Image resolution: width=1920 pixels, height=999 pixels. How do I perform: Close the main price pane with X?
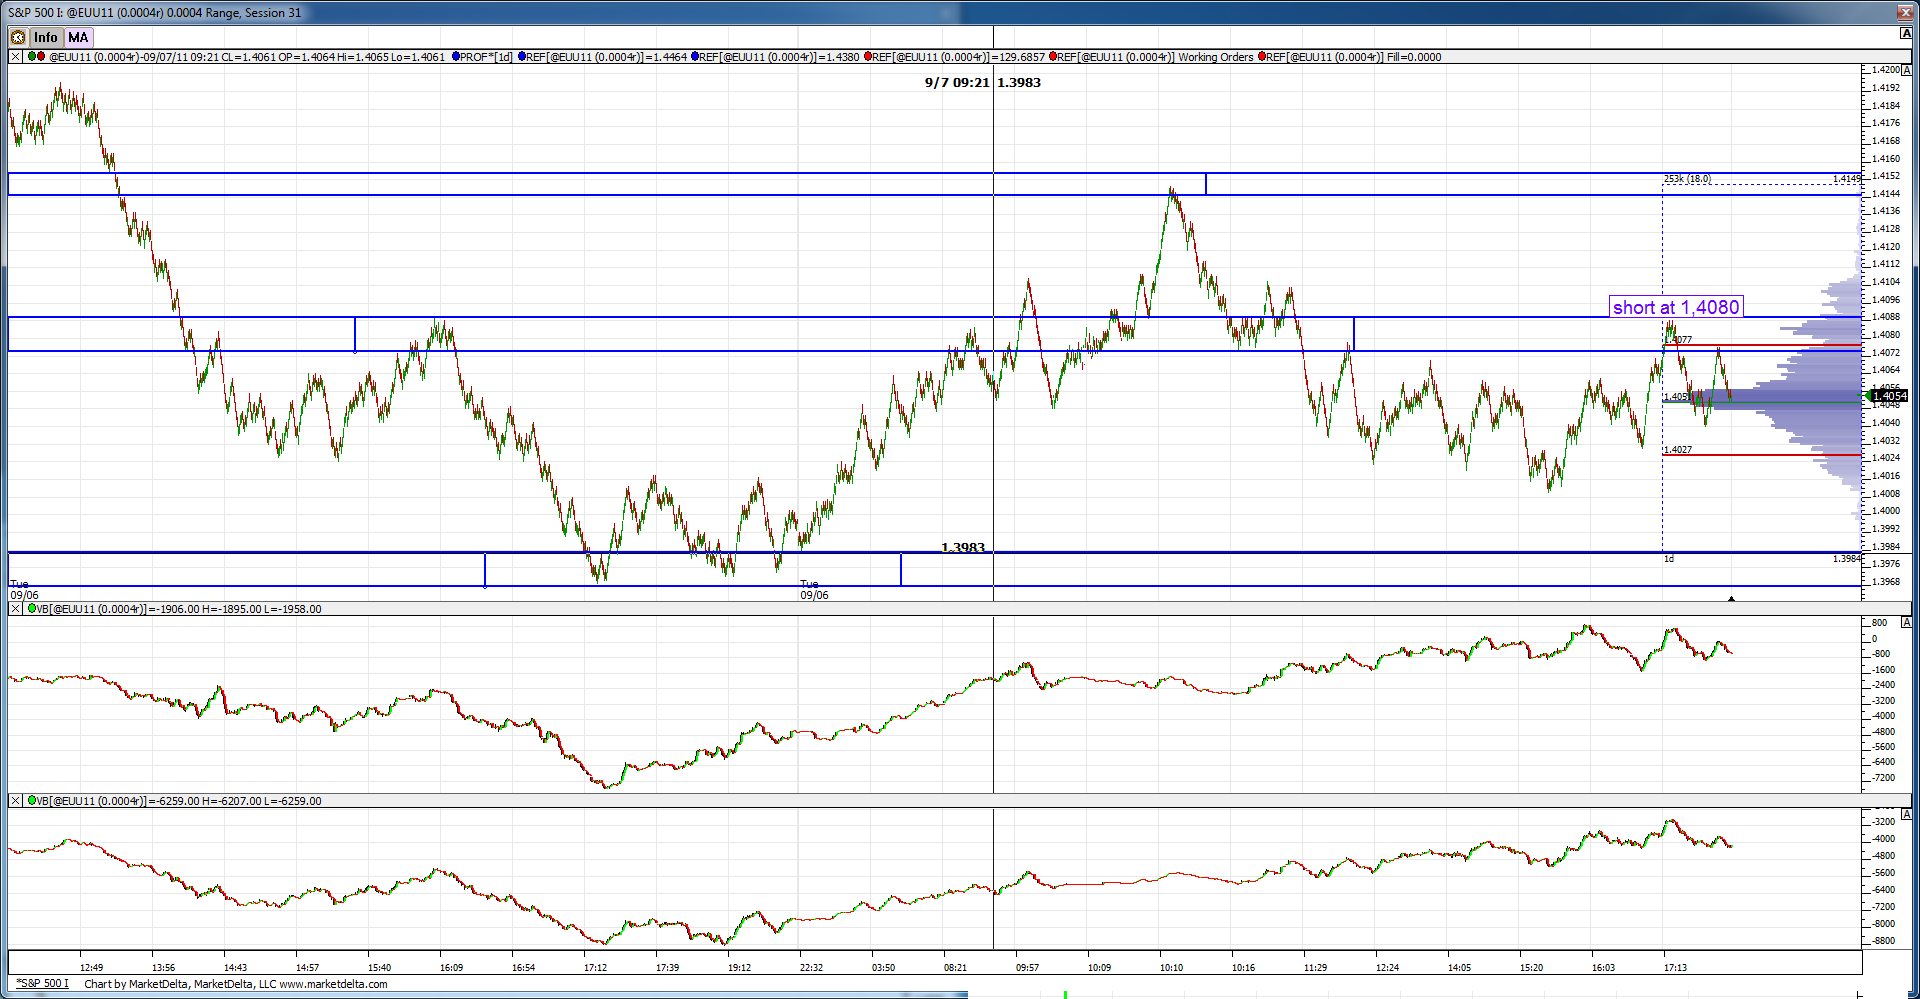pyautogui.click(x=15, y=57)
